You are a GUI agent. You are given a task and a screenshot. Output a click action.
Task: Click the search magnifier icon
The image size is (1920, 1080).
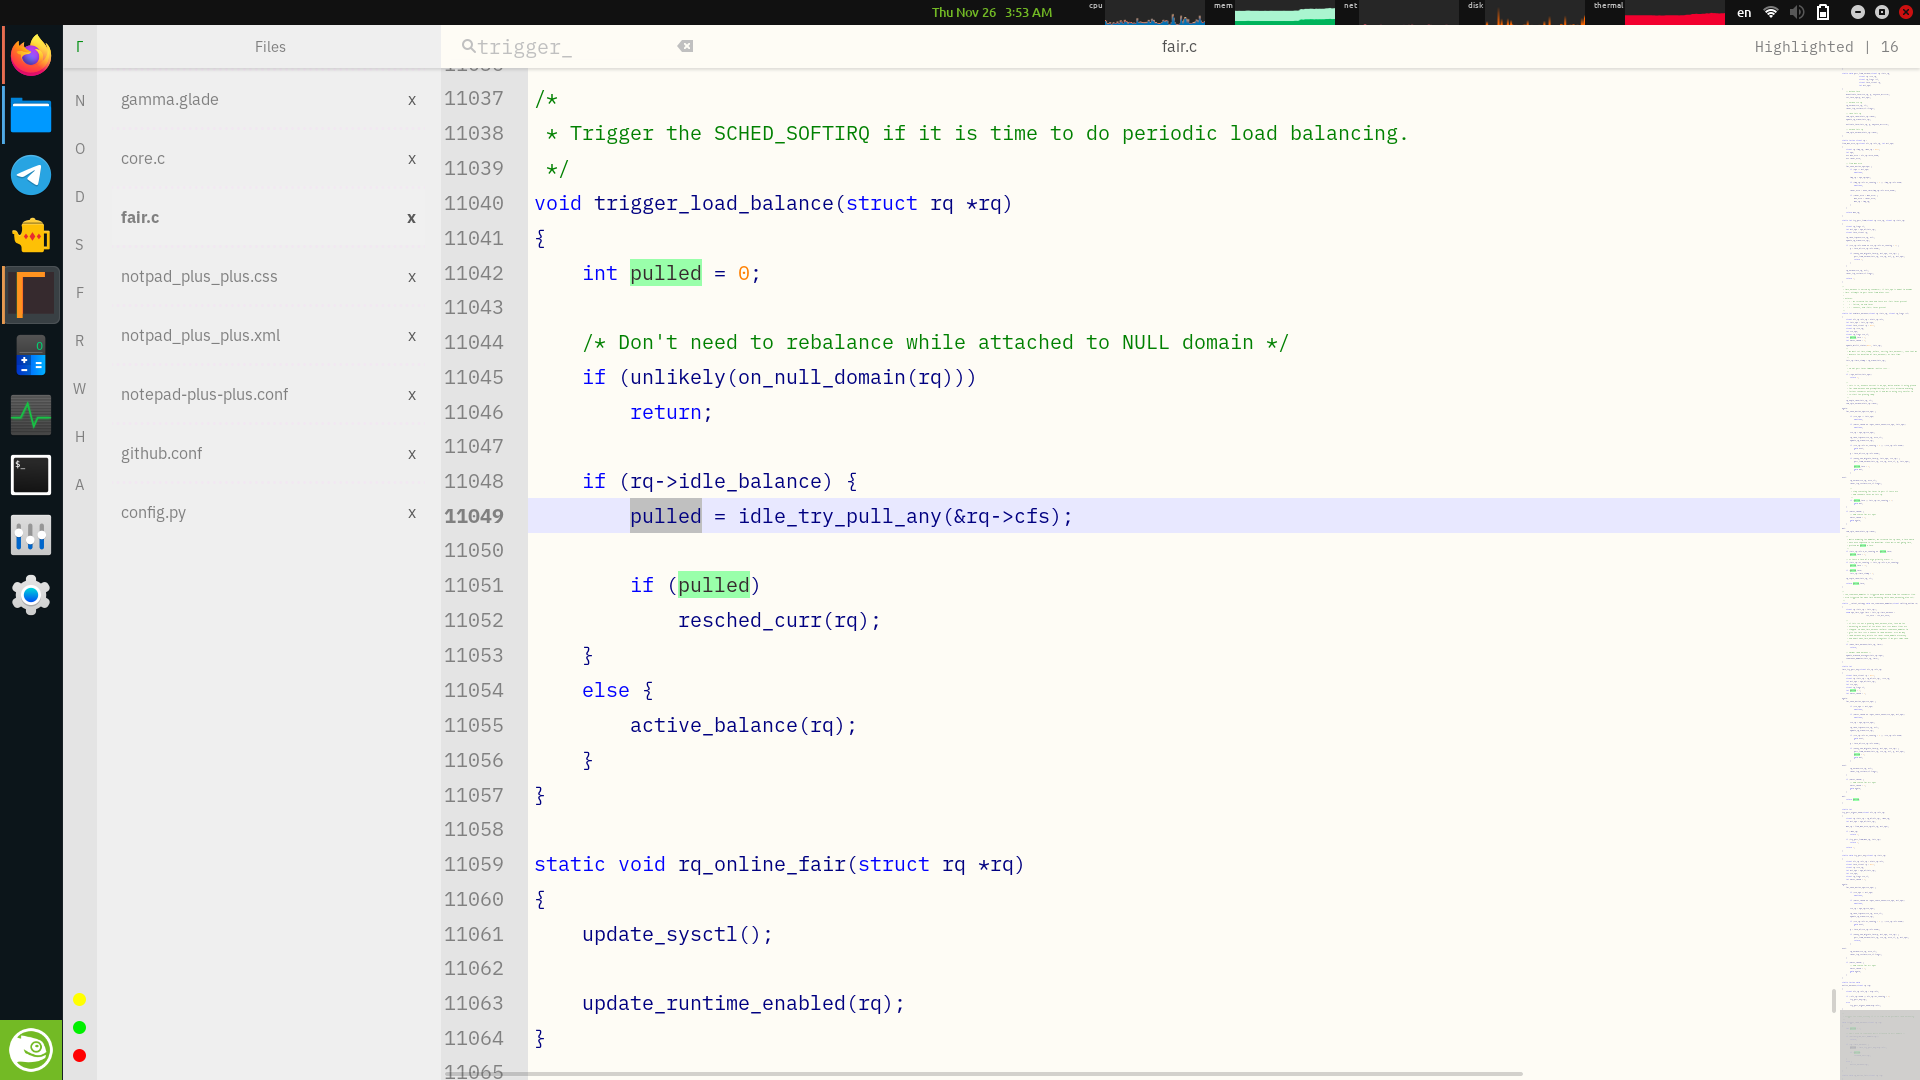click(x=468, y=46)
